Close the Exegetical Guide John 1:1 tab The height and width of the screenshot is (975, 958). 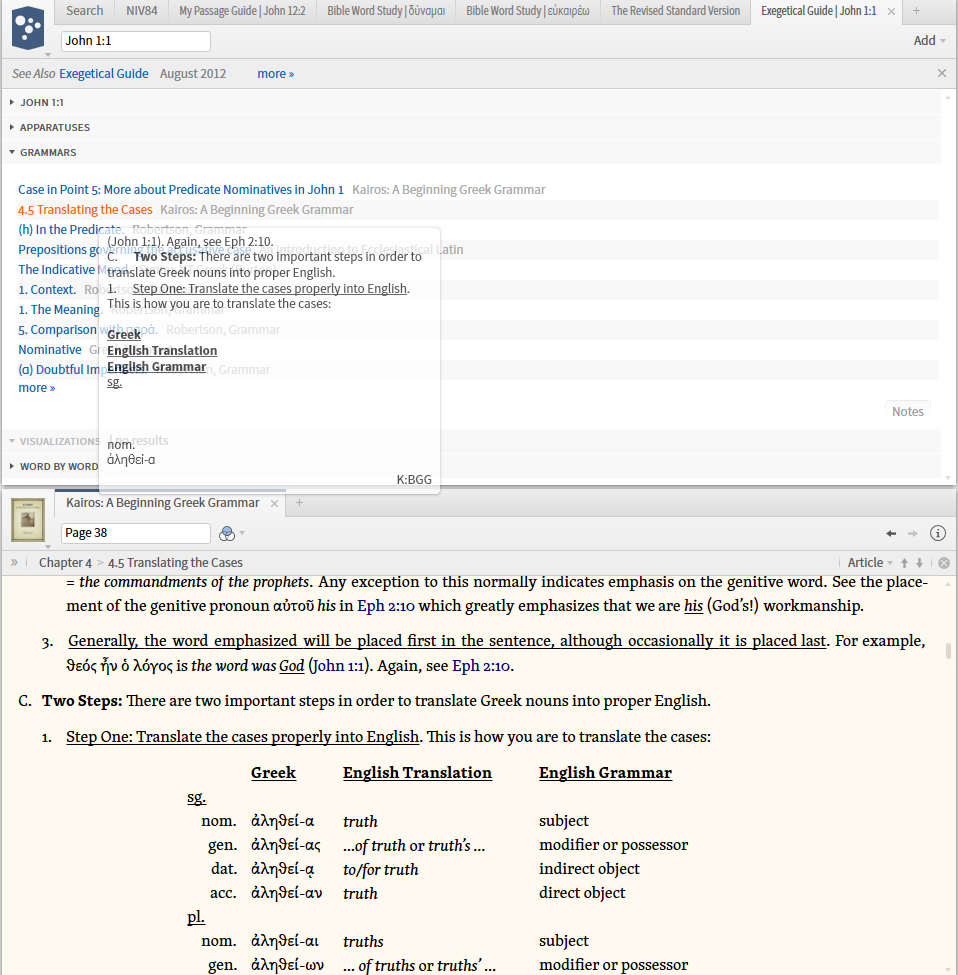pyautogui.click(x=891, y=11)
